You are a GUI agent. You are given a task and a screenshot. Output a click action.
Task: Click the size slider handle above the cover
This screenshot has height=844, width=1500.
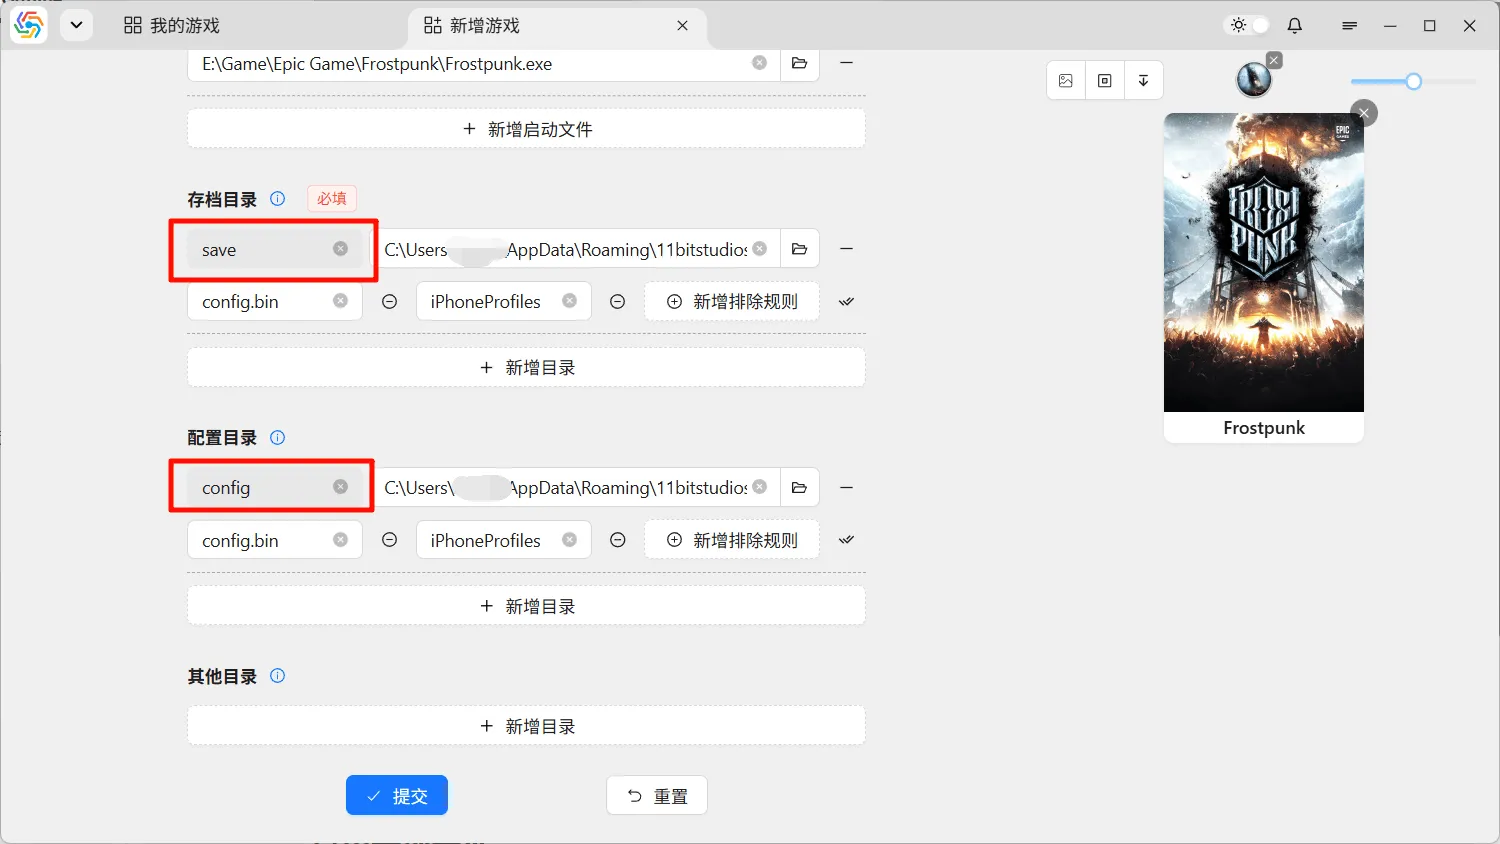click(1413, 82)
